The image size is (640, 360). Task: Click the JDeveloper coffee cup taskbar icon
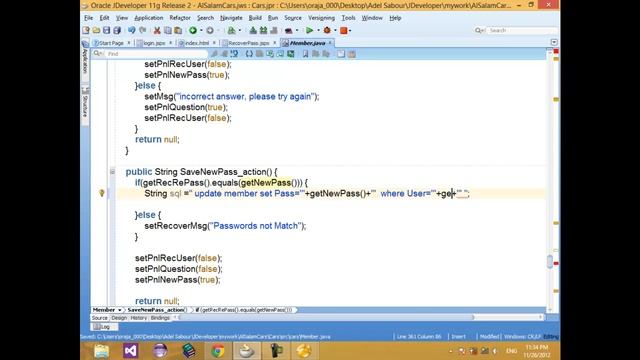tap(247, 351)
